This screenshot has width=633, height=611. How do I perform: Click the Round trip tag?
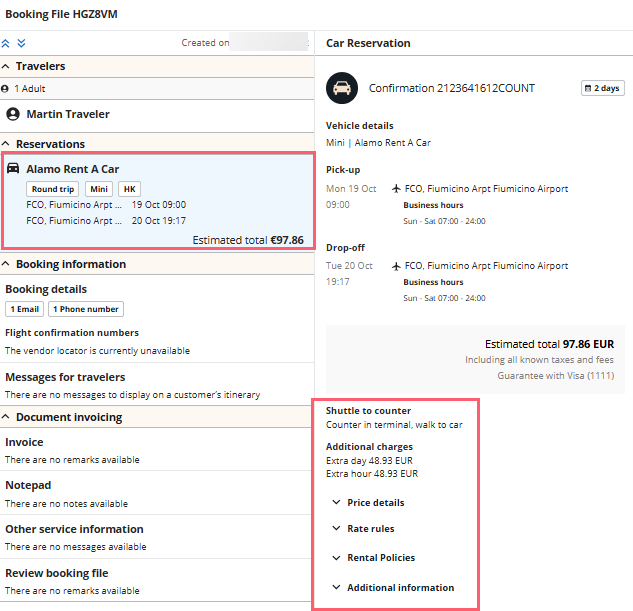53,189
